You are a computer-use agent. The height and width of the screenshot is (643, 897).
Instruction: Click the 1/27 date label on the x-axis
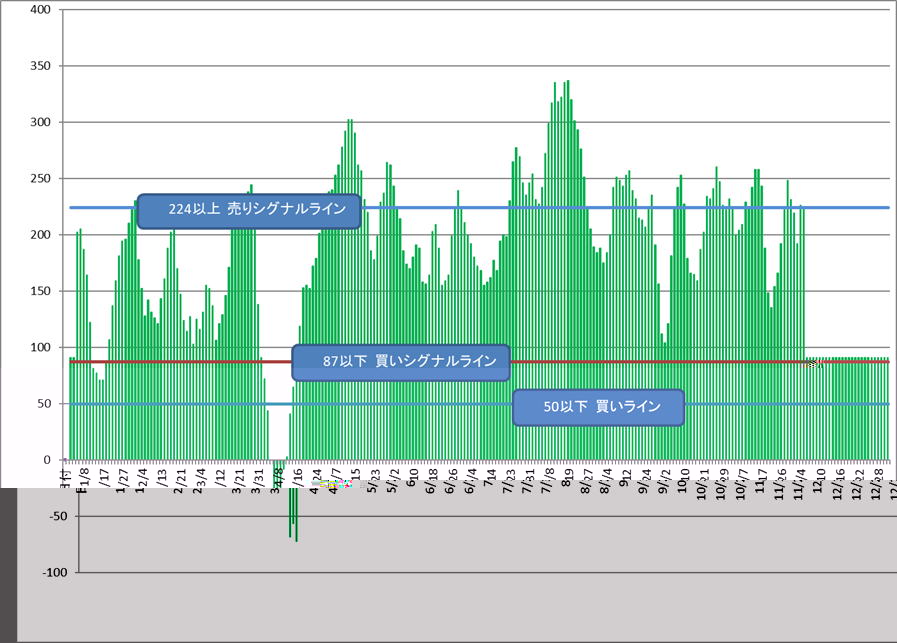121,477
